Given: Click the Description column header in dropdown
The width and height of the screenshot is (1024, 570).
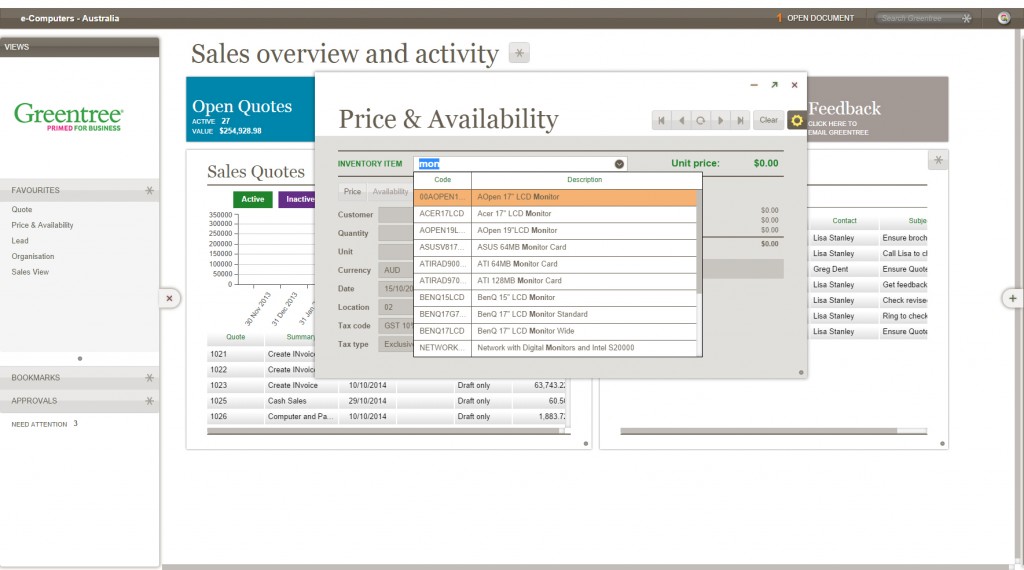Looking at the screenshot, I should pyautogui.click(x=584, y=180).
